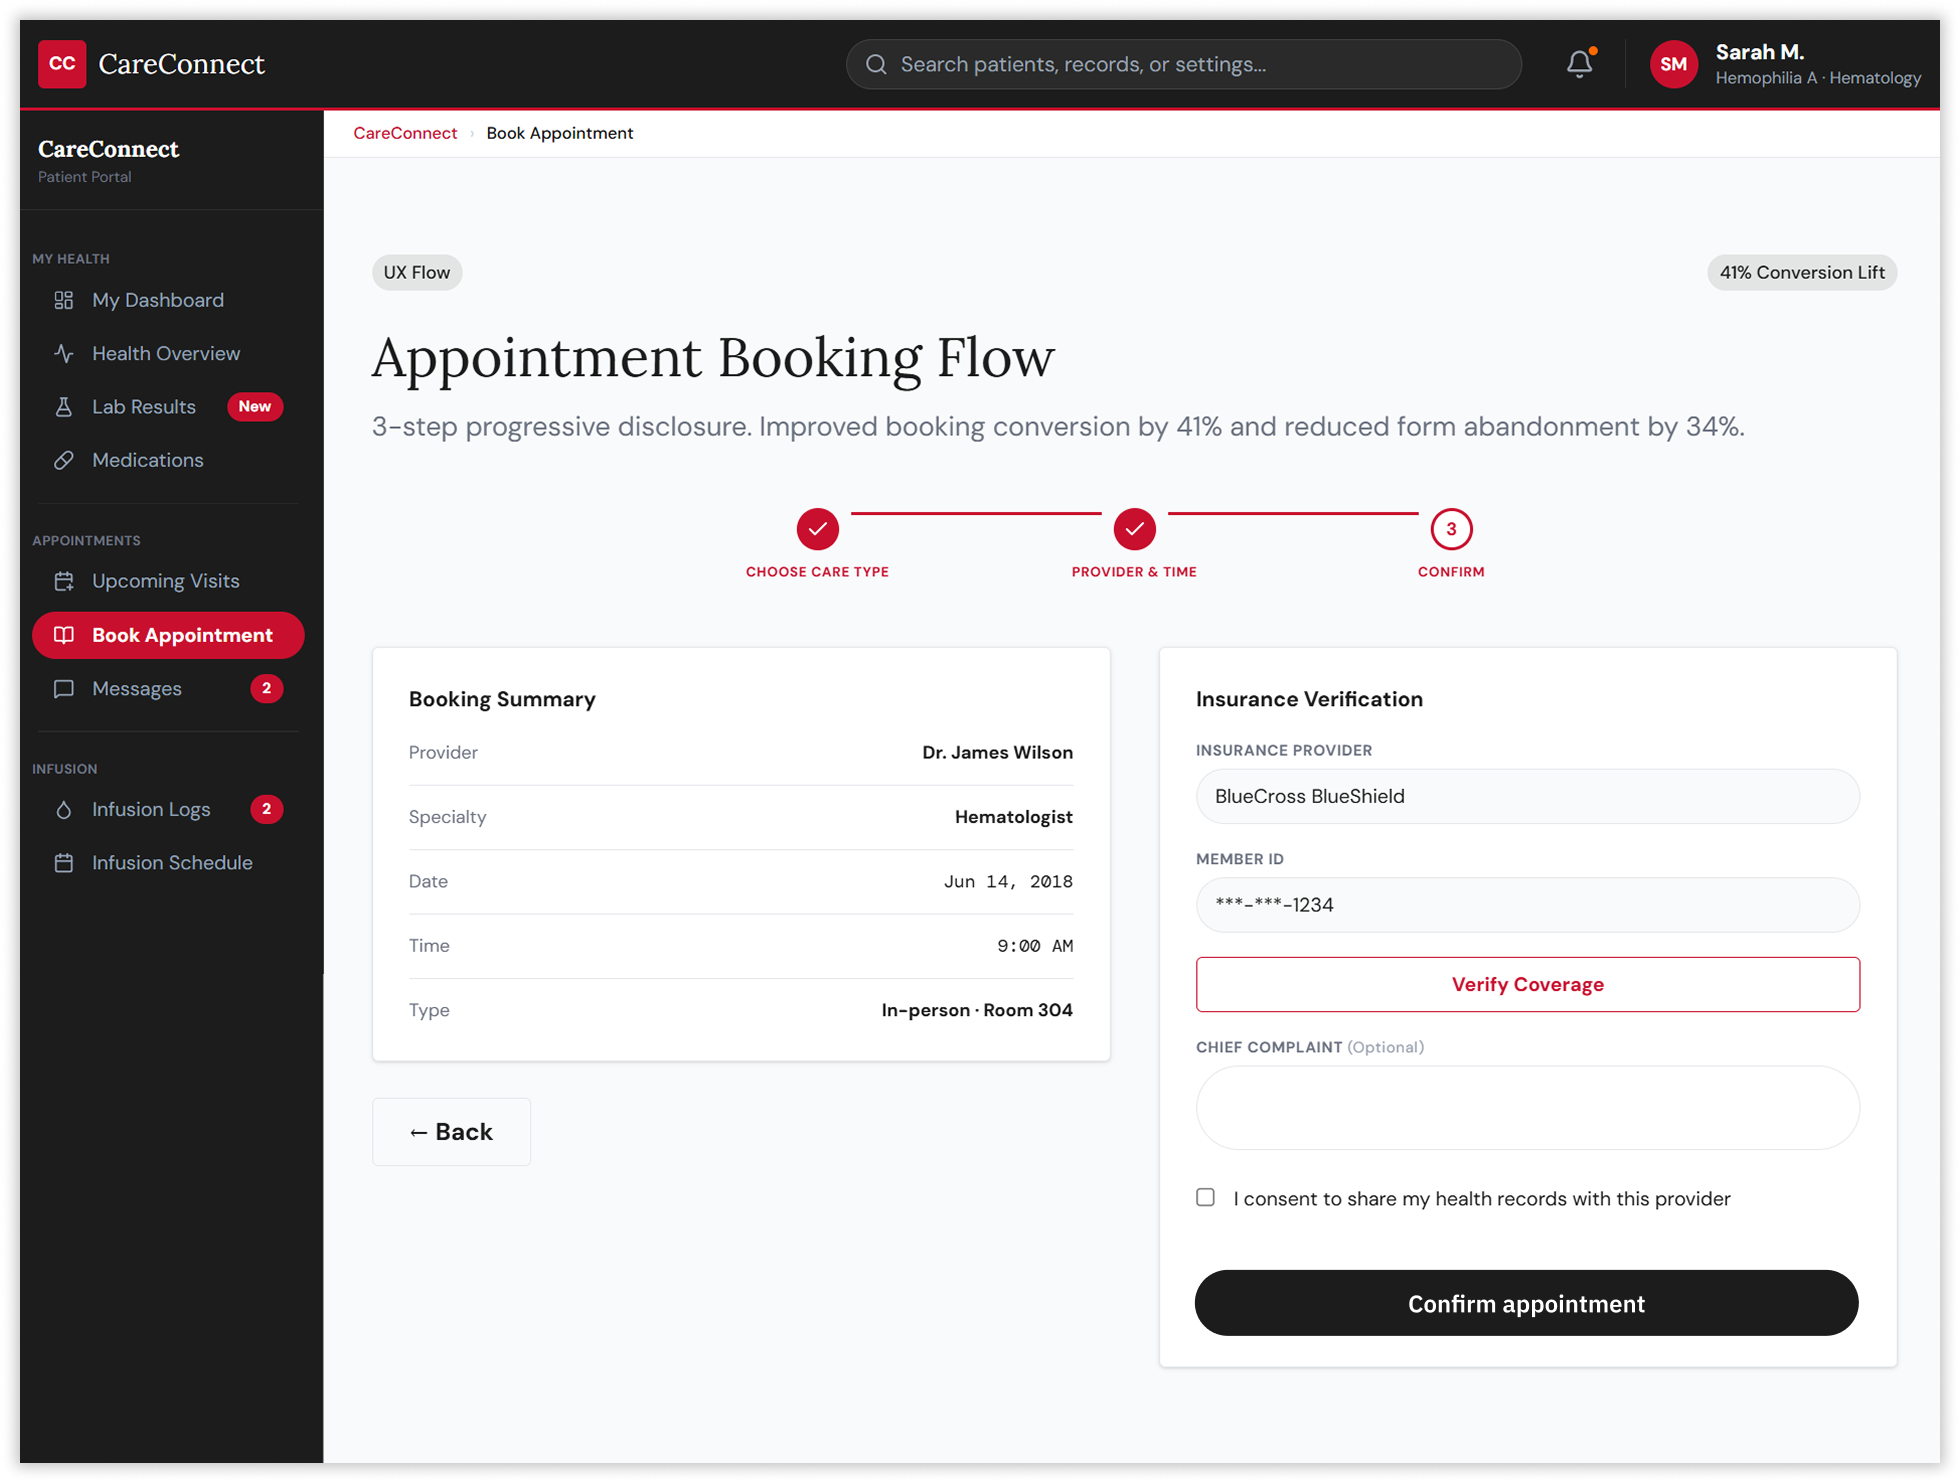Screen dimensions: 1960x1483
Task: Click the Lab Results flask icon
Action: (x=64, y=407)
